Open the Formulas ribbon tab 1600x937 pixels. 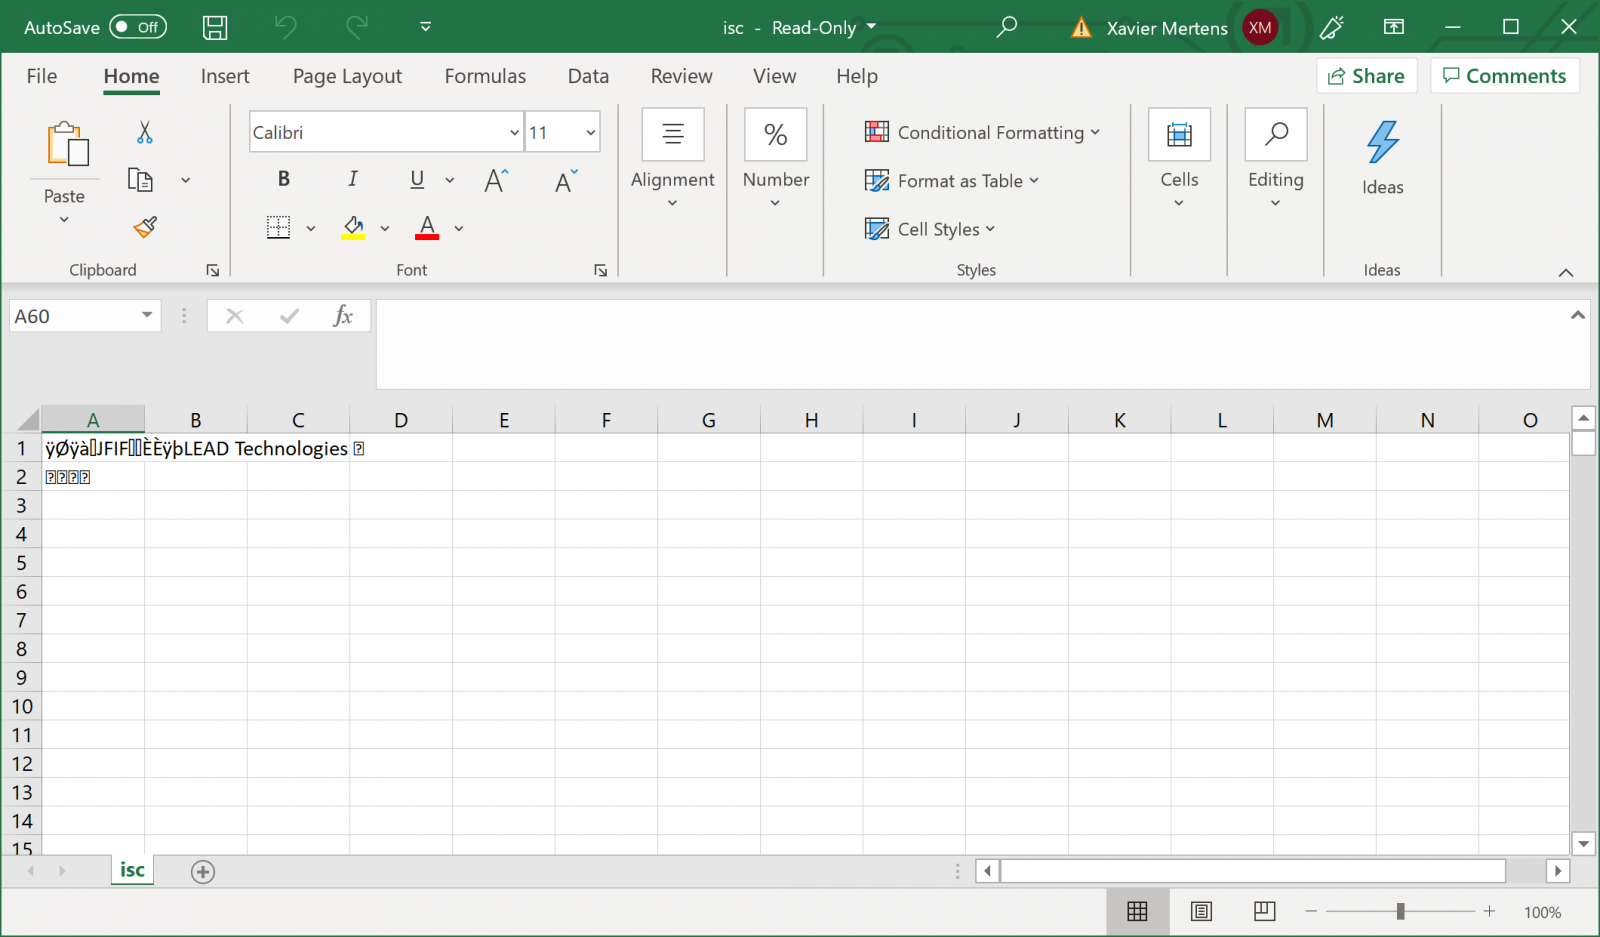tap(485, 76)
